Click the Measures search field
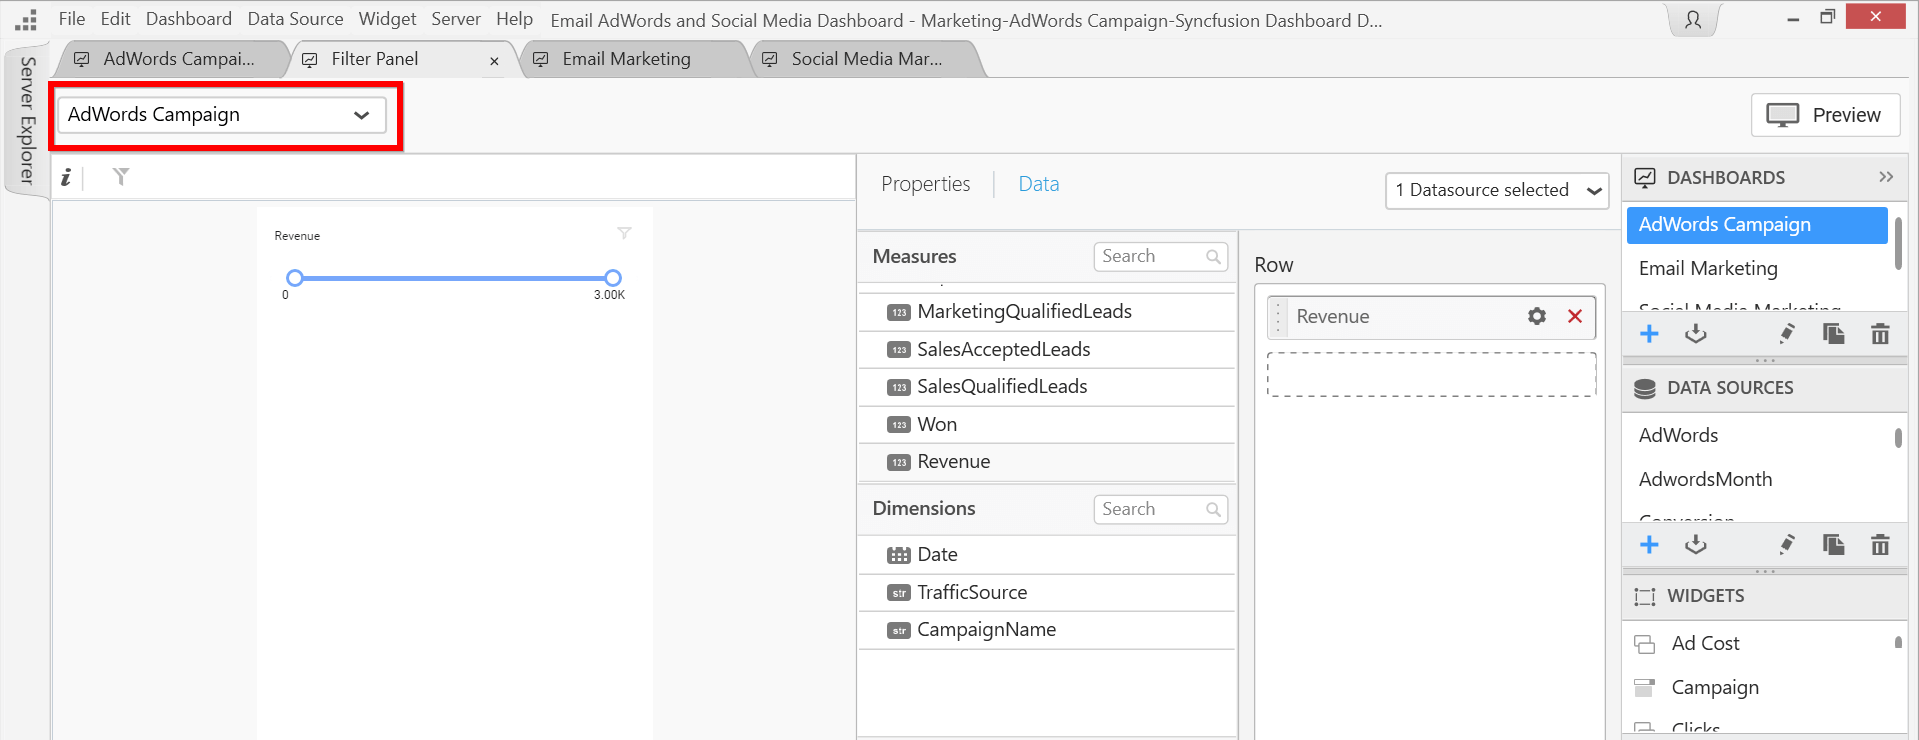Screen dimensions: 1919x740 (x=1152, y=256)
